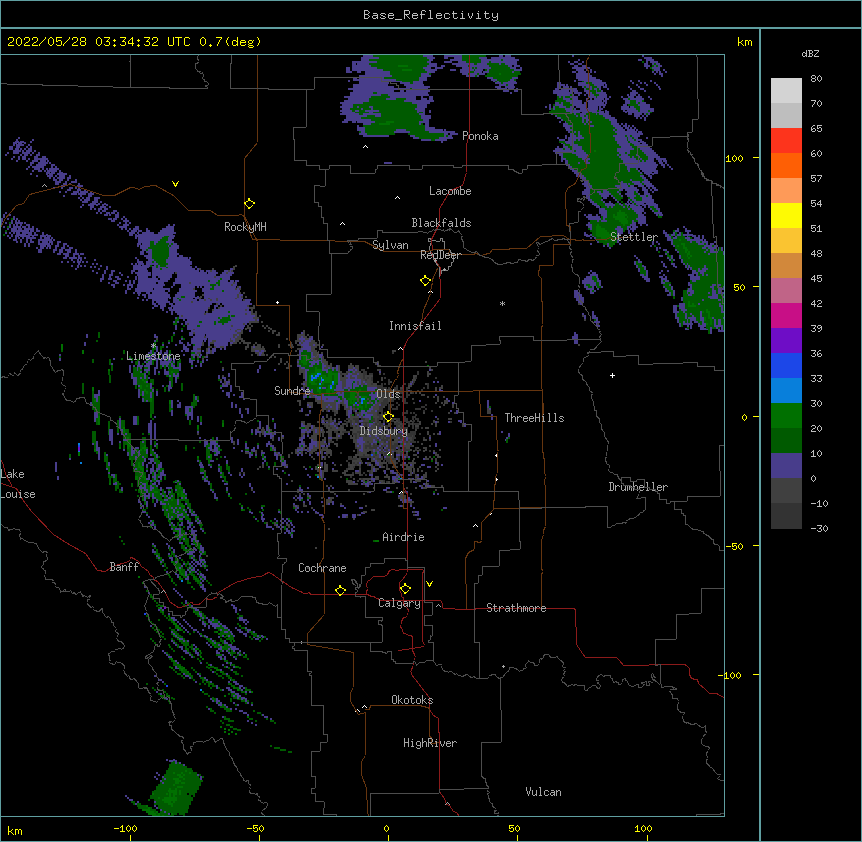Viewport: 862px width, 842px height.
Task: Click the RedDeer city label
Action: [x=440, y=255]
